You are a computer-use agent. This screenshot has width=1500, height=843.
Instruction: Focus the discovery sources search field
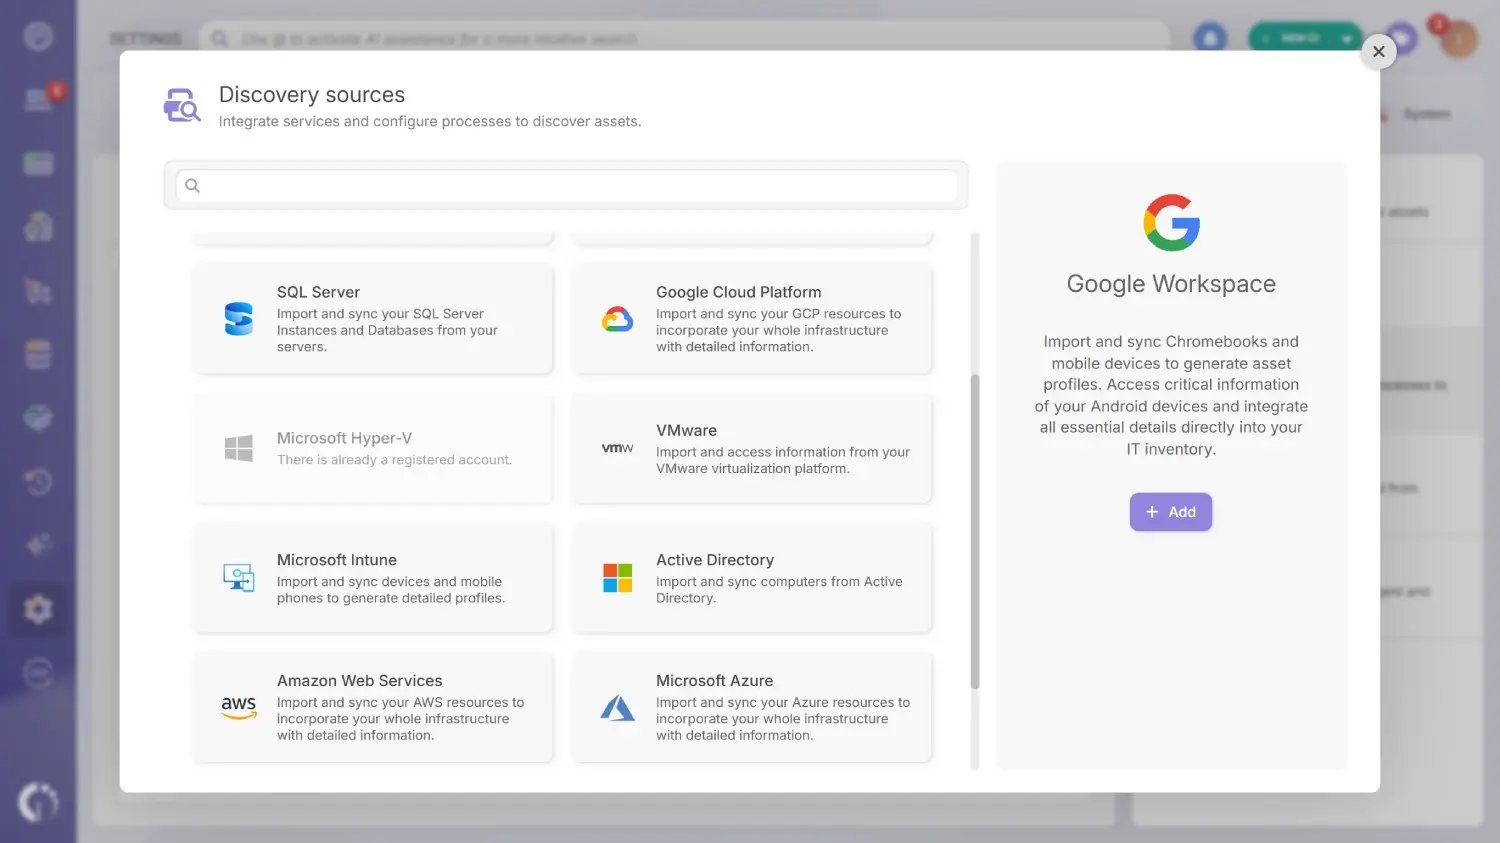point(566,186)
